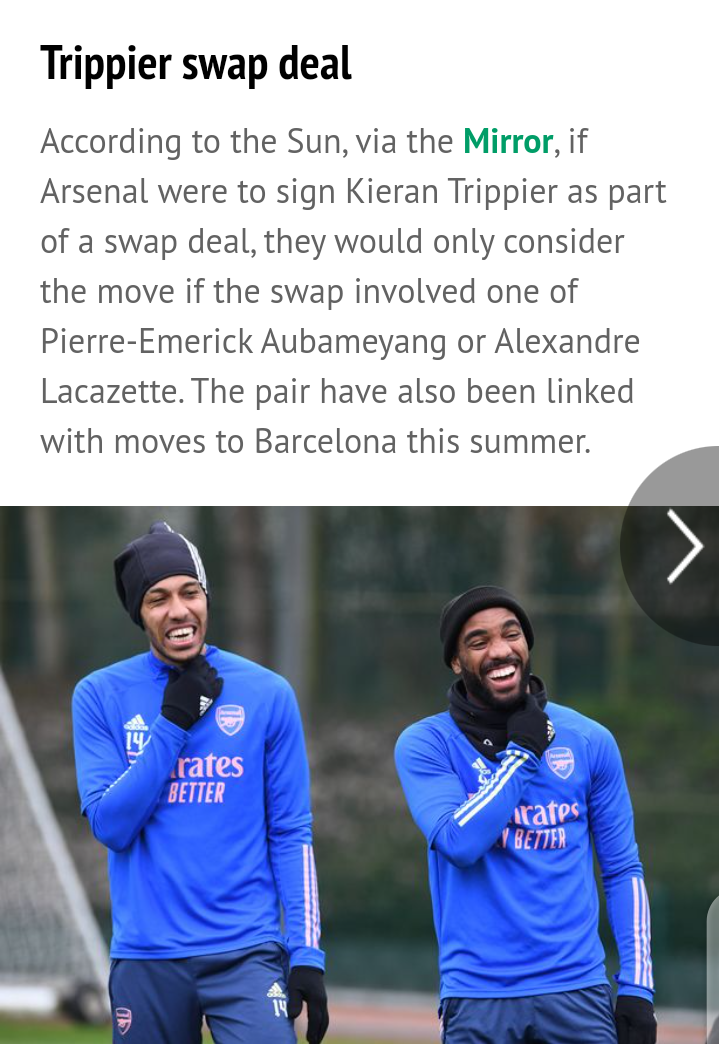Screen dimensions: 719x1044
Task: Click number 14 on left player's chest
Action: point(137,740)
